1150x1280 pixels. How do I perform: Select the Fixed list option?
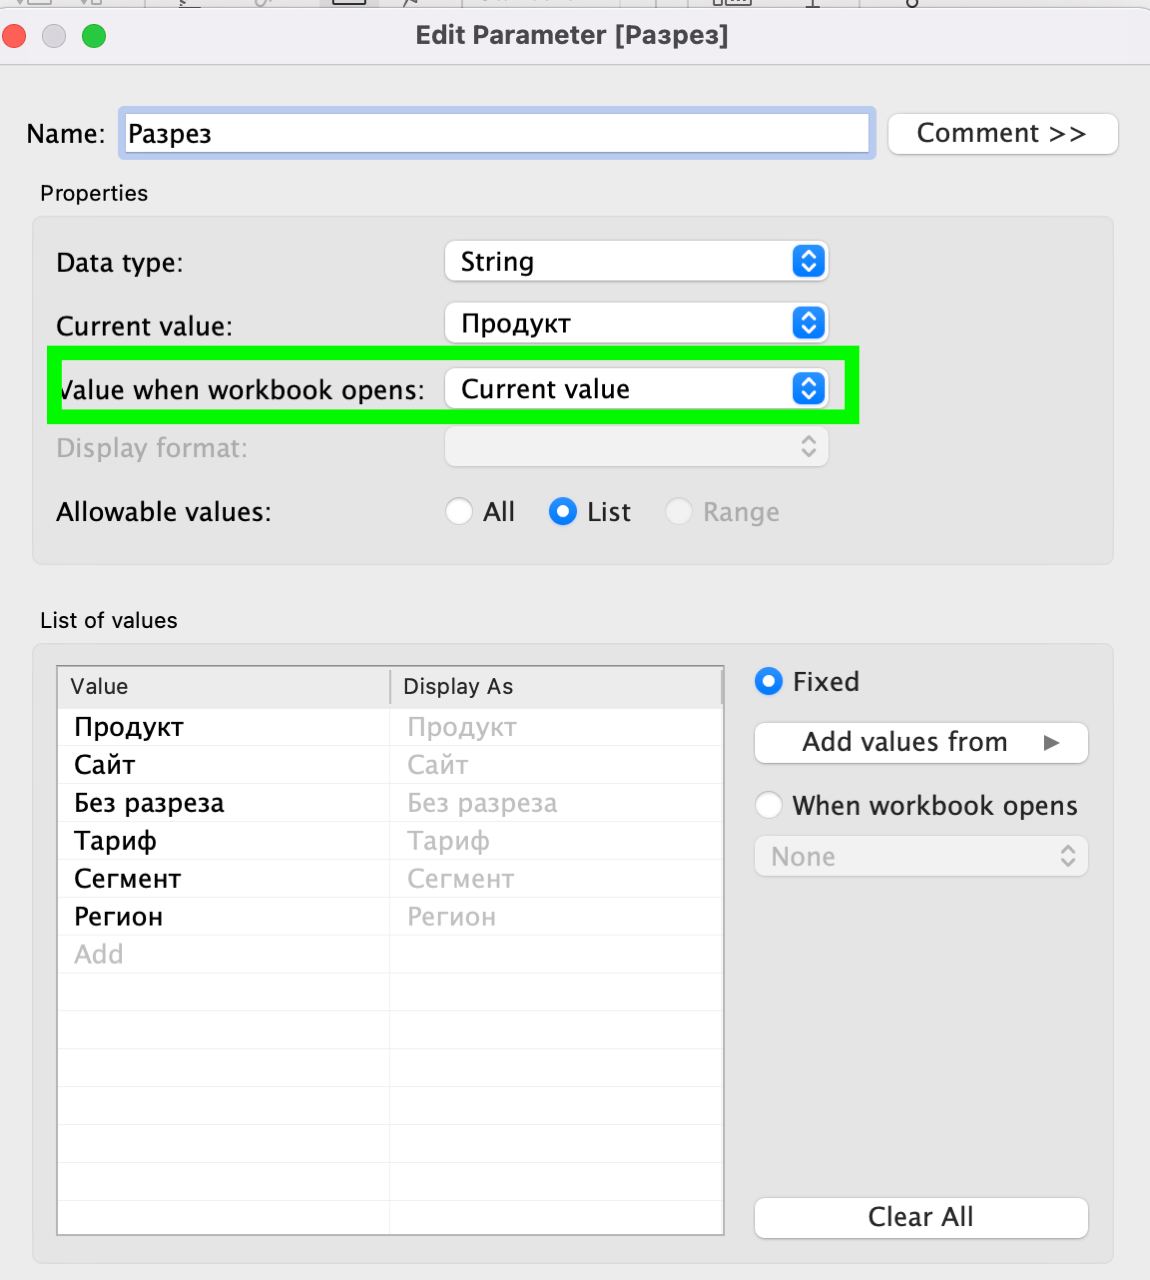click(769, 682)
